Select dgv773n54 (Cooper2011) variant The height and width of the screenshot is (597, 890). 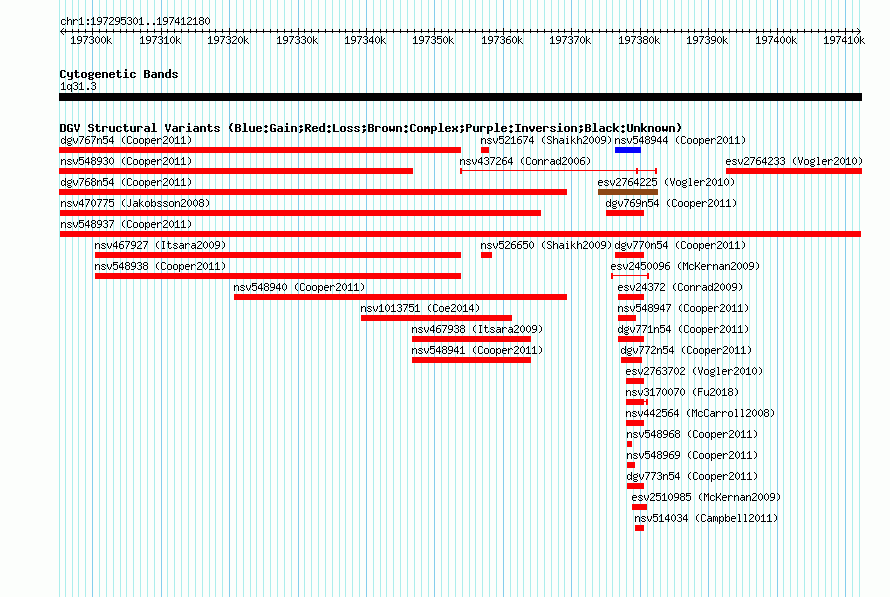pos(692,476)
